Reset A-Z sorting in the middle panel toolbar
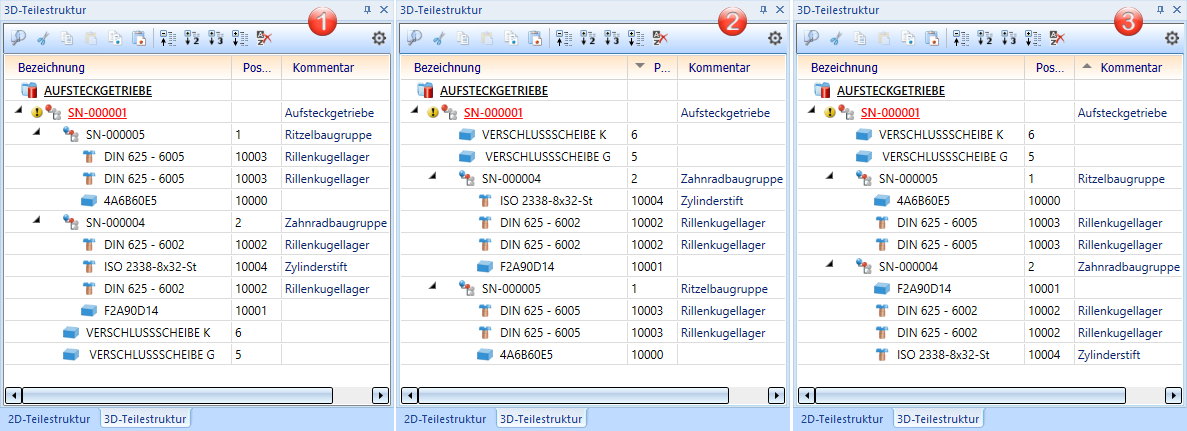 [x=660, y=38]
